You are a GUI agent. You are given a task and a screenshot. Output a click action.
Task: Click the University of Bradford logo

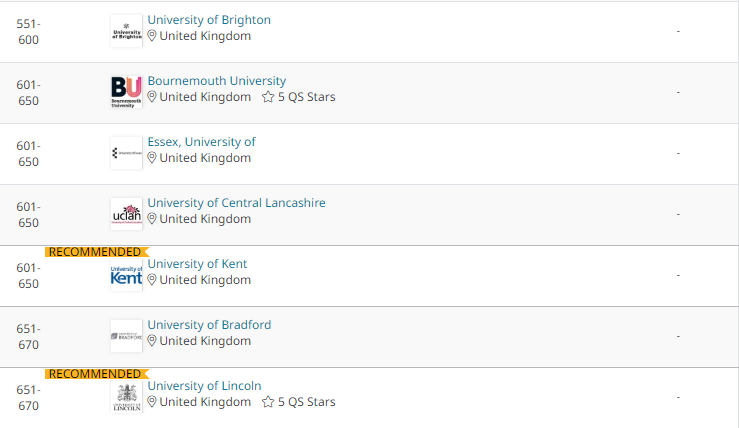coord(126,336)
